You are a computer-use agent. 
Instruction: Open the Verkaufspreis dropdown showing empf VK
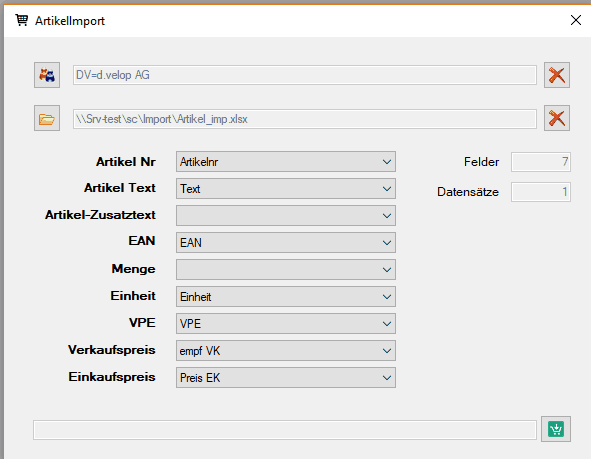286,350
